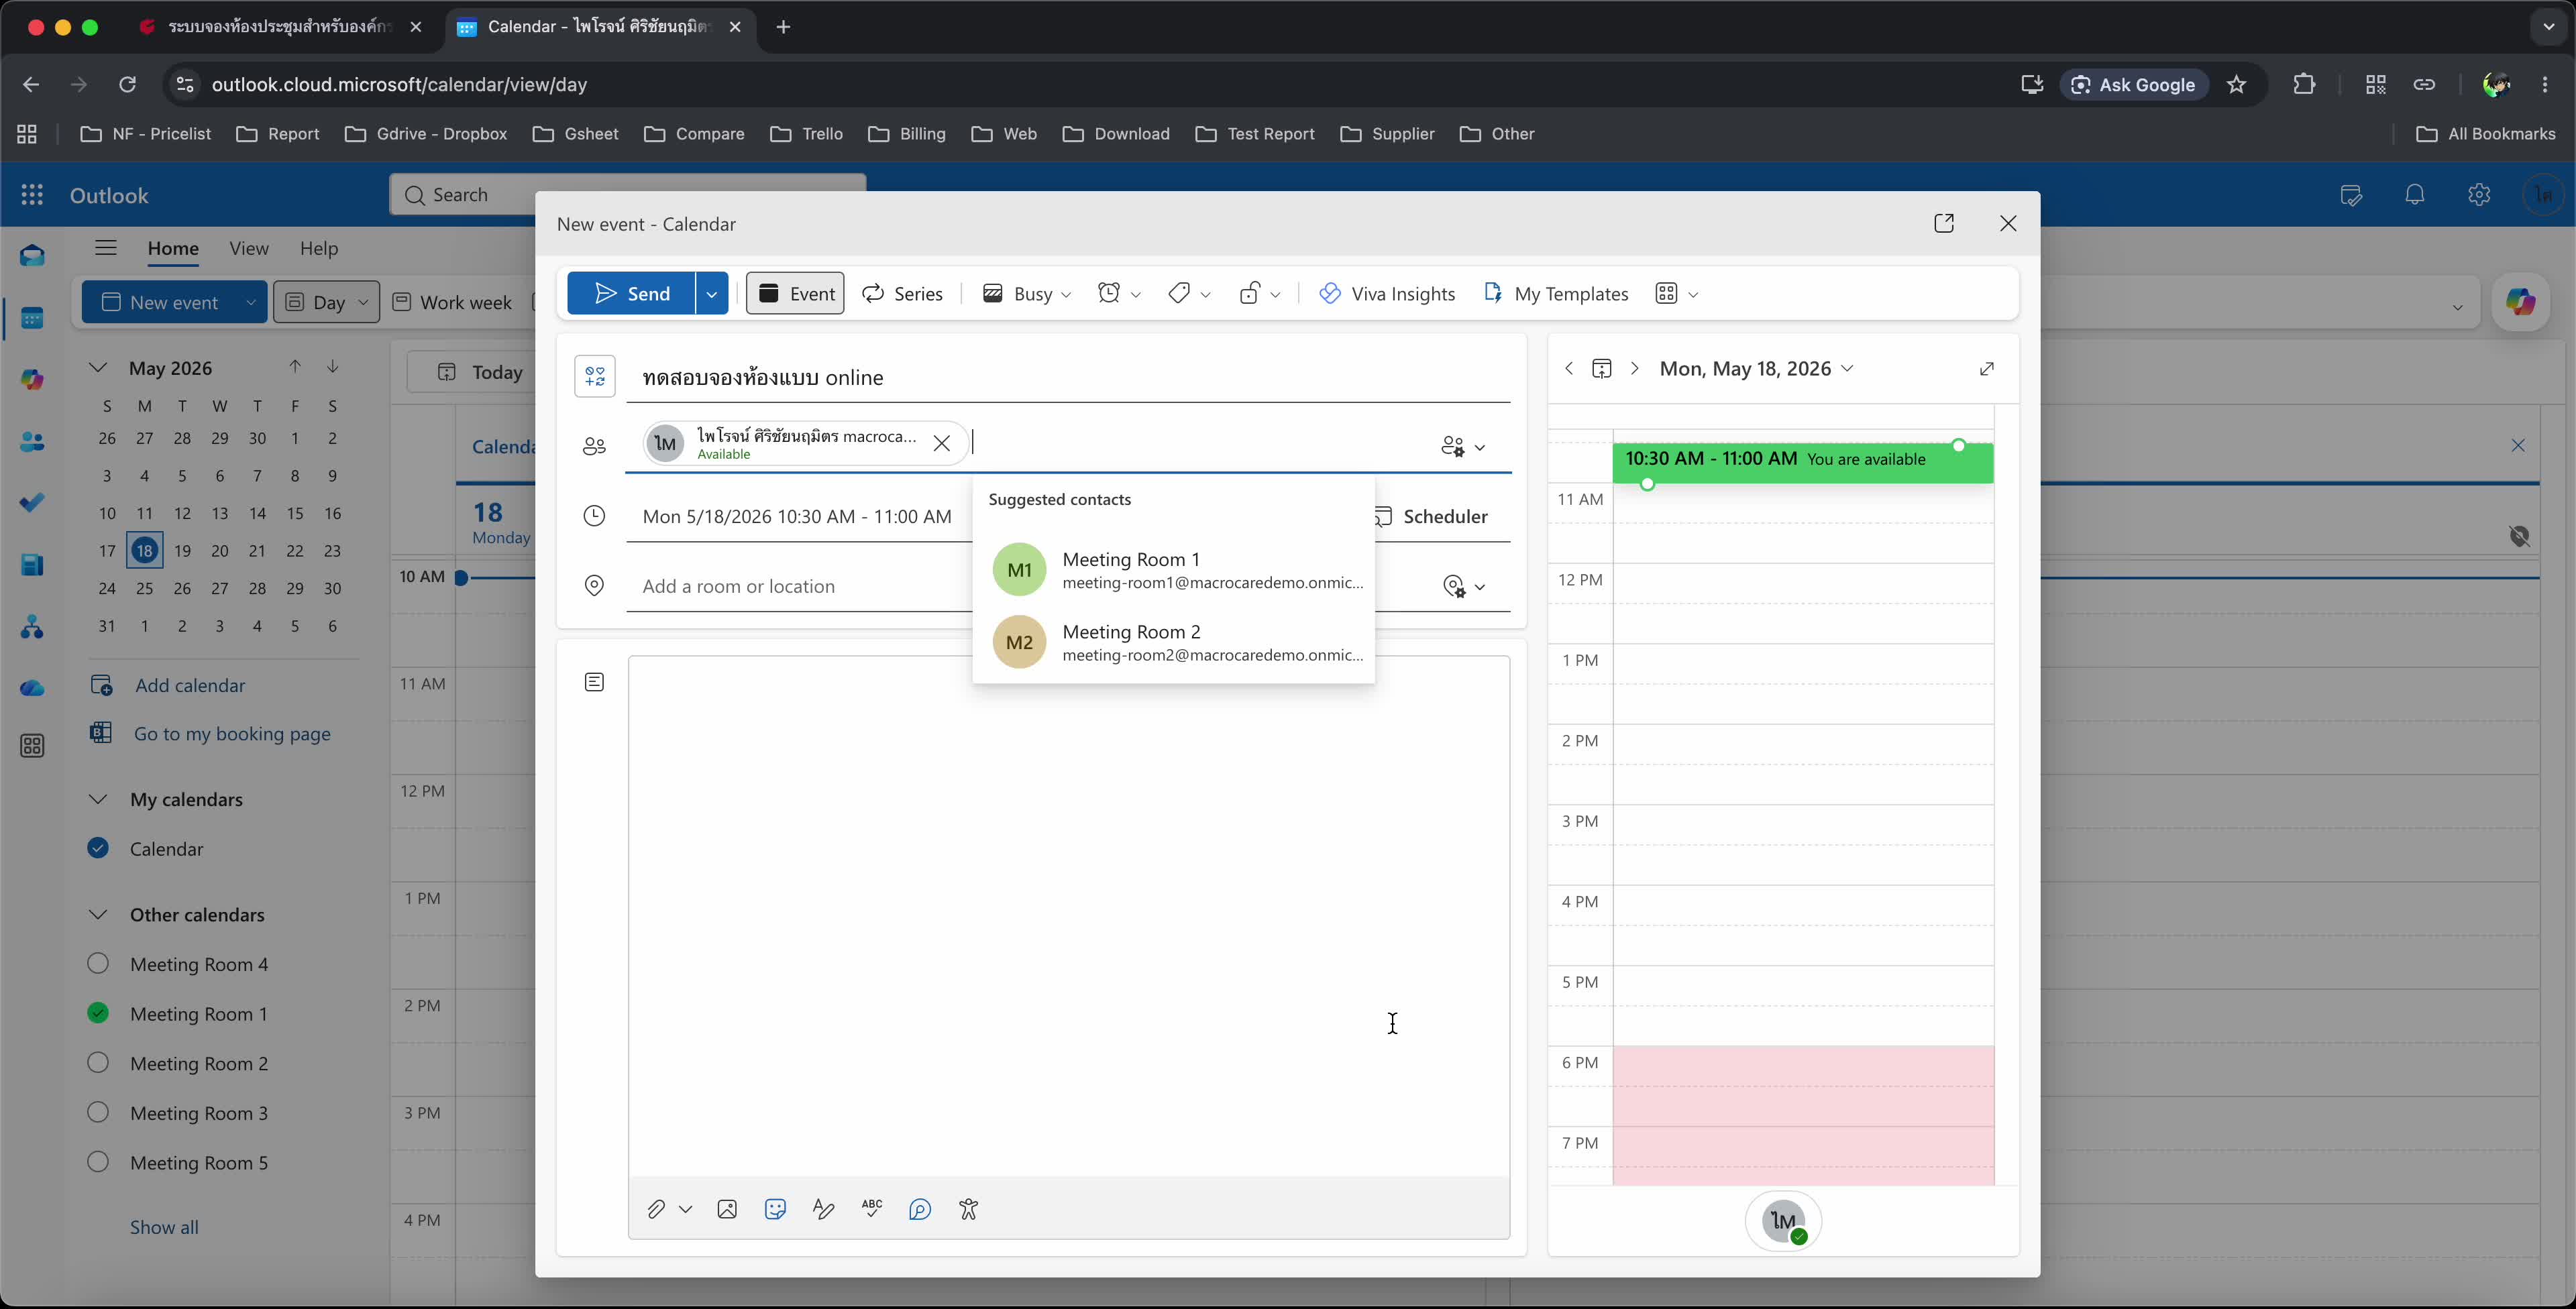
Task: Open reminder alarm dropdown
Action: 1119,294
